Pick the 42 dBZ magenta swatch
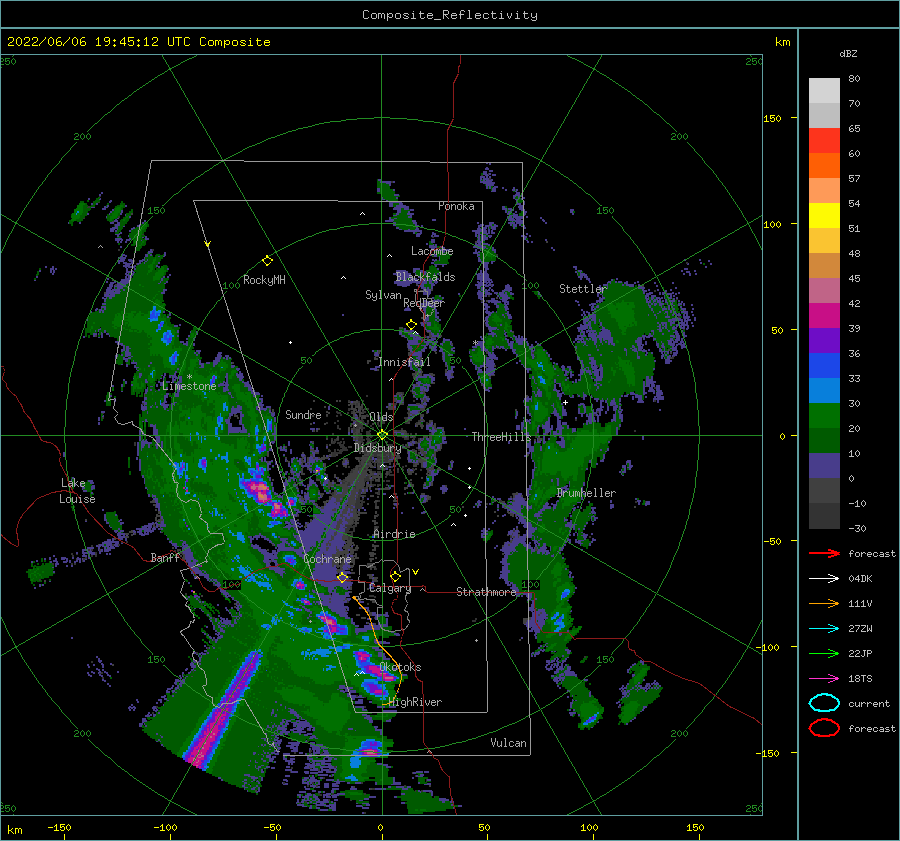Screen dimensions: 900x841 click(x=824, y=315)
